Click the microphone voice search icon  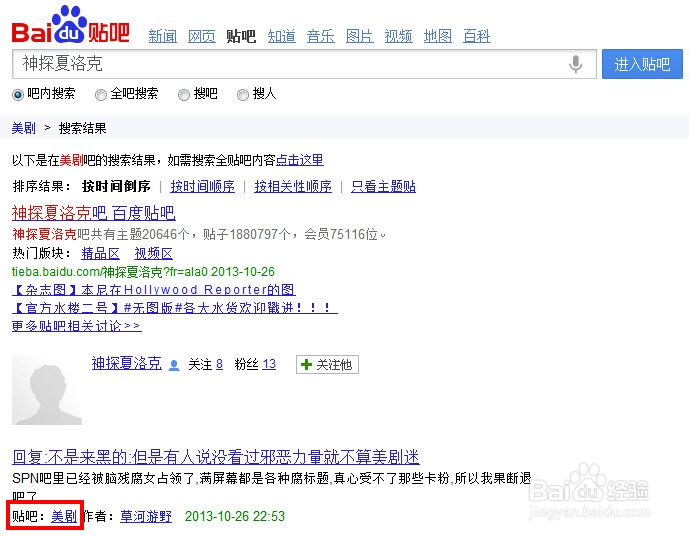[575, 64]
